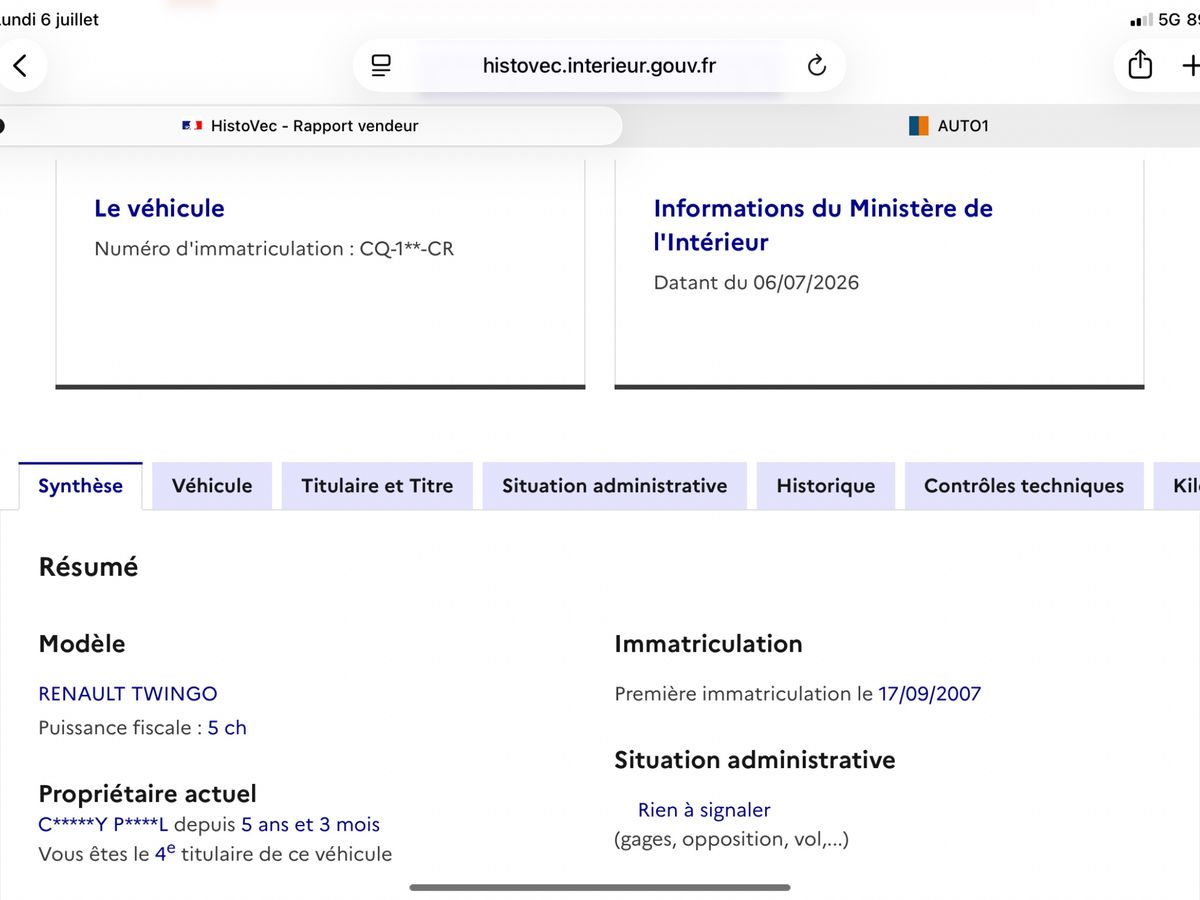Open the share sheet icon
Screen dimensions: 1200x900
pyautogui.click(x=1140, y=65)
